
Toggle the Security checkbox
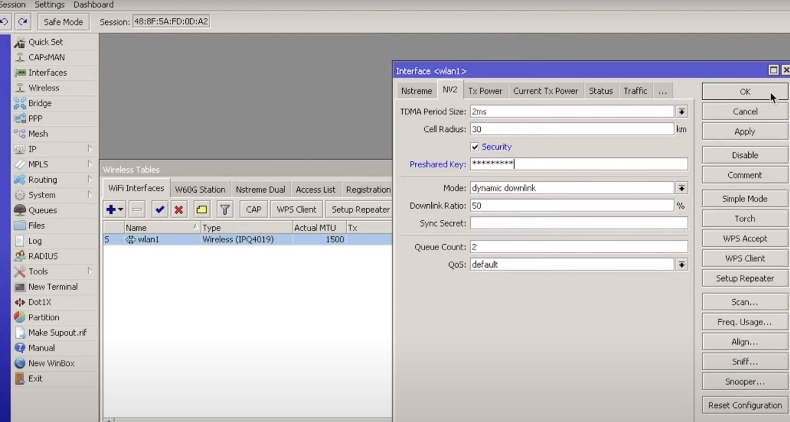click(x=474, y=147)
